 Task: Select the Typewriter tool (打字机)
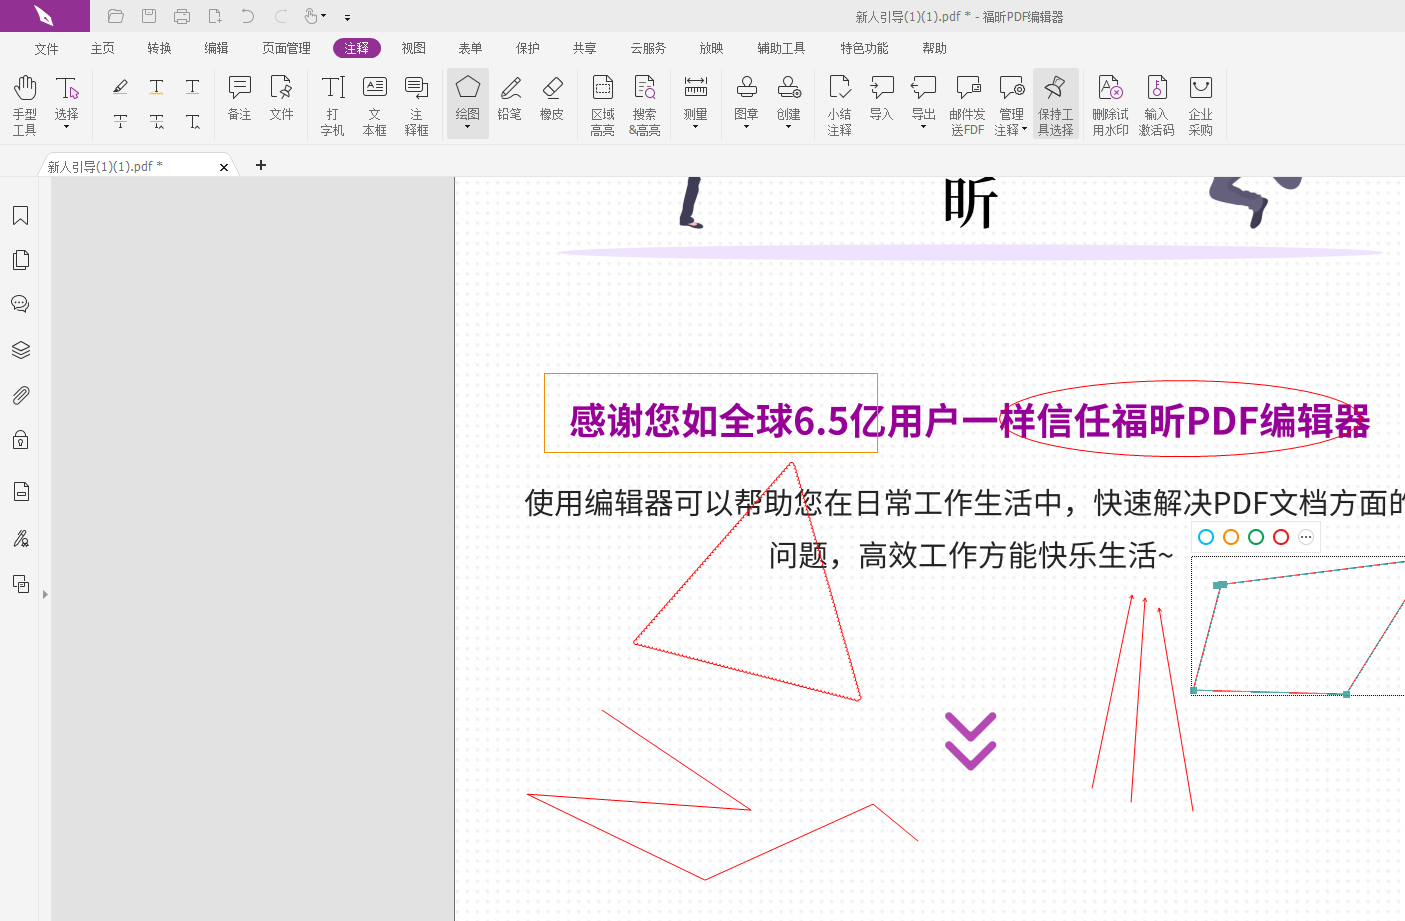click(x=333, y=105)
